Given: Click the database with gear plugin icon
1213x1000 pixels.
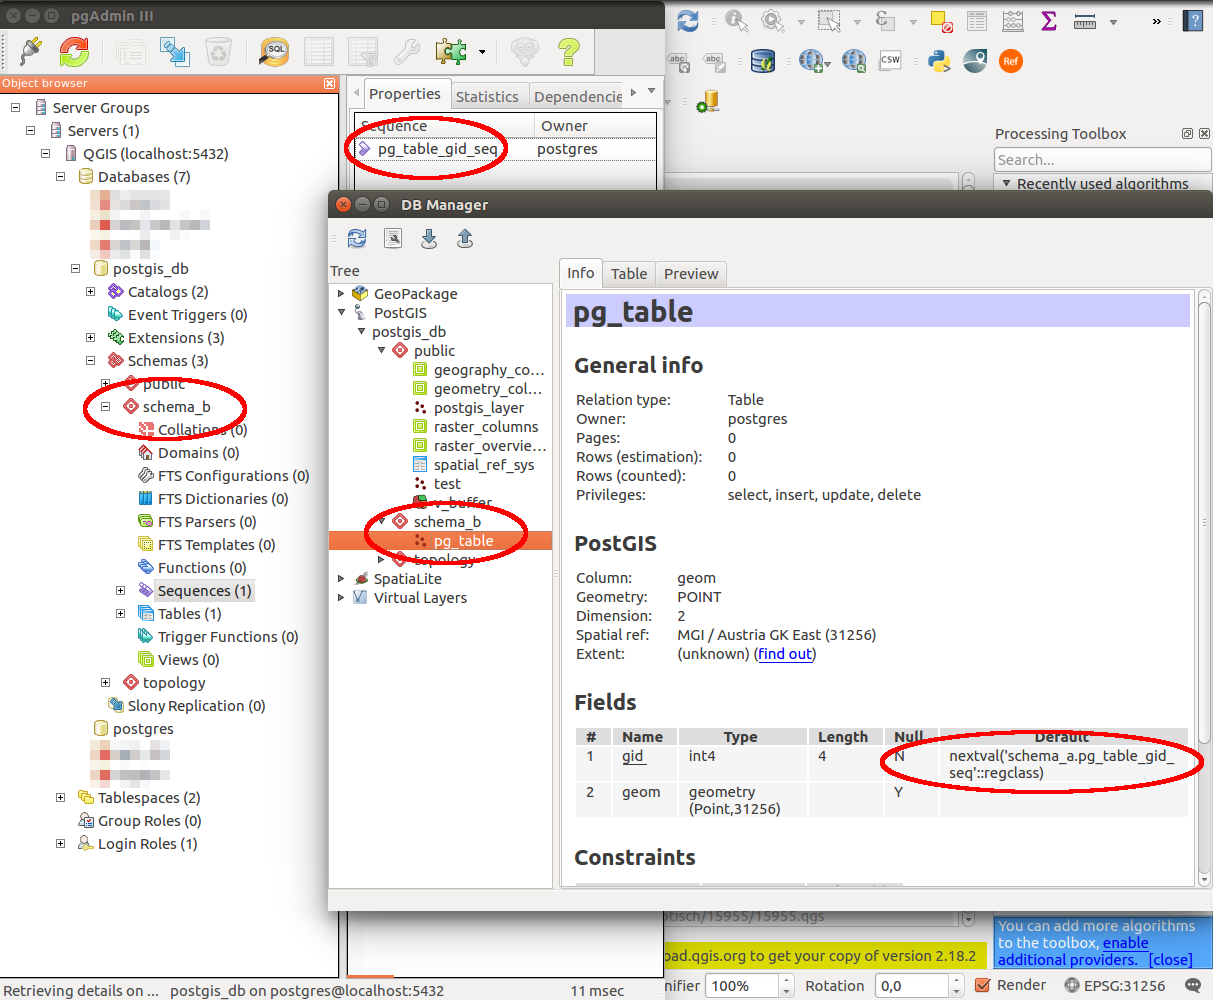Looking at the screenshot, I should 708,101.
